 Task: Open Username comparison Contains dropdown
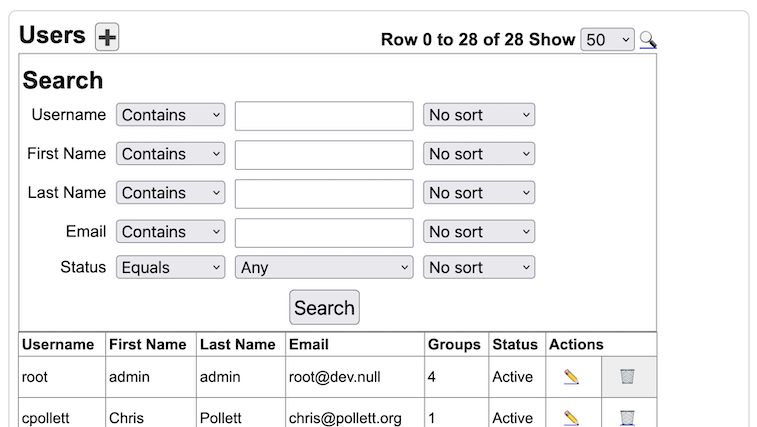coord(170,115)
